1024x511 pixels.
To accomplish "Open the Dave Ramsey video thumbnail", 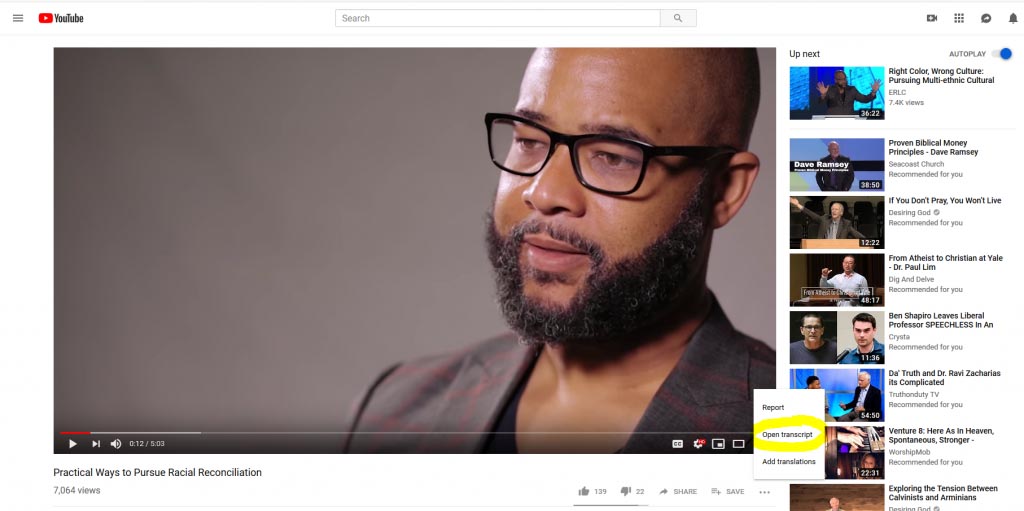I will (837, 164).
